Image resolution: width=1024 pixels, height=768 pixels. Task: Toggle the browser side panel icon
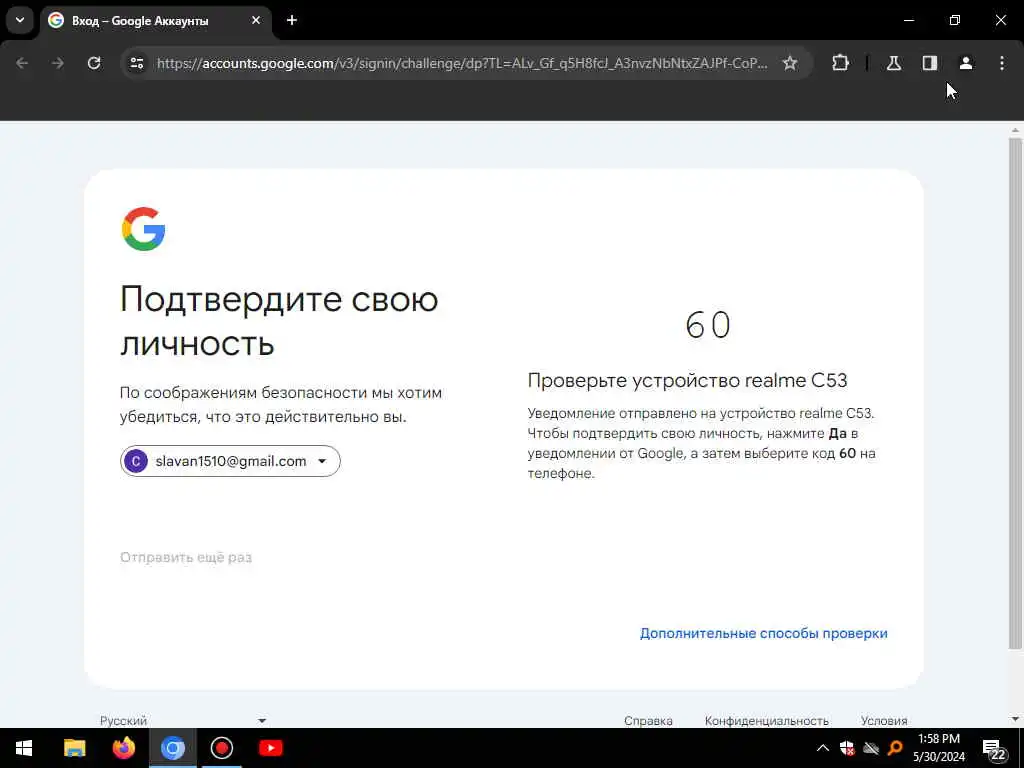tap(930, 63)
